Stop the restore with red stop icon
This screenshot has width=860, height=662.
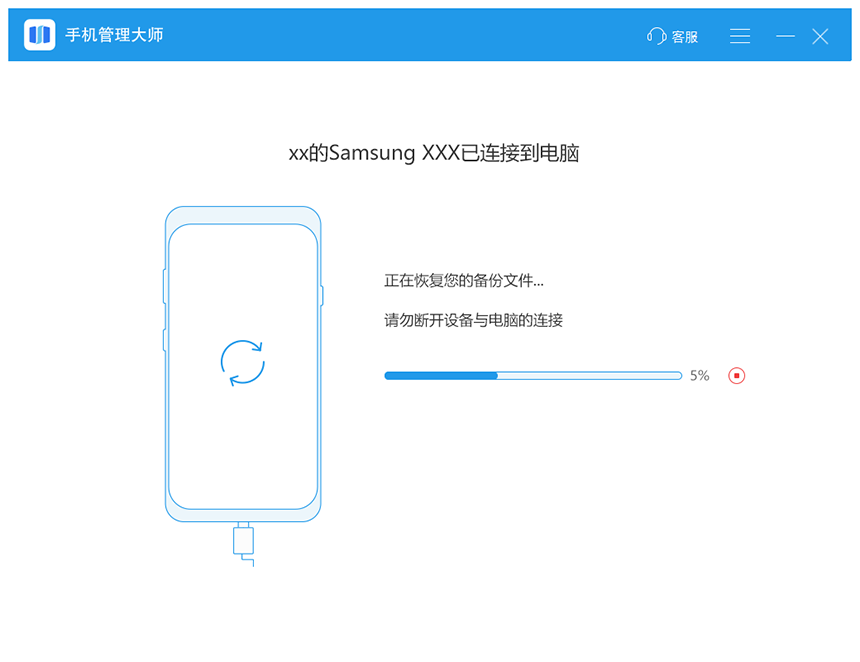click(x=736, y=376)
